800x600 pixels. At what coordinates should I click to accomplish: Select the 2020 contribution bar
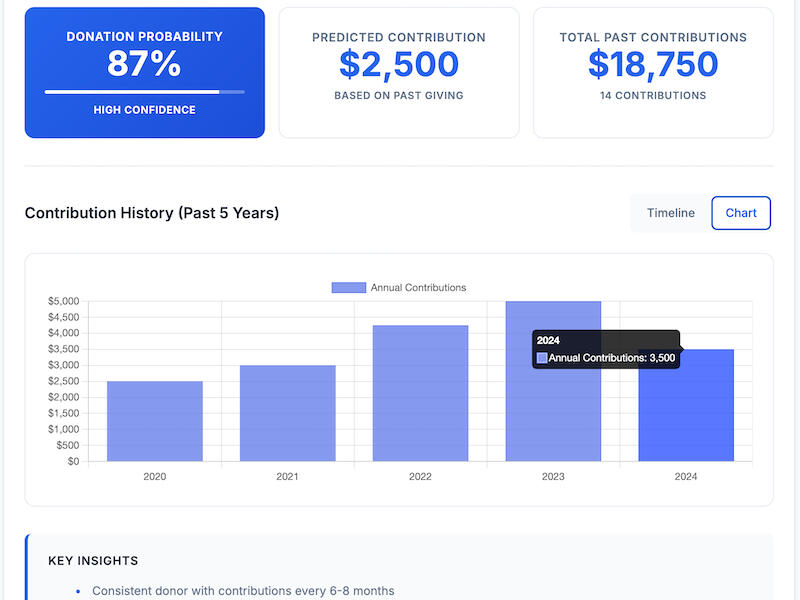coord(154,420)
